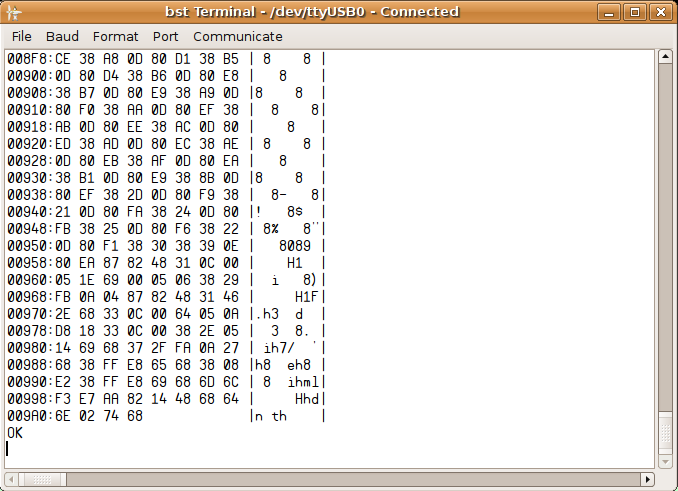Click address 00980 in the hex dump
Screen dimensions: 678x491
click(x=29, y=348)
